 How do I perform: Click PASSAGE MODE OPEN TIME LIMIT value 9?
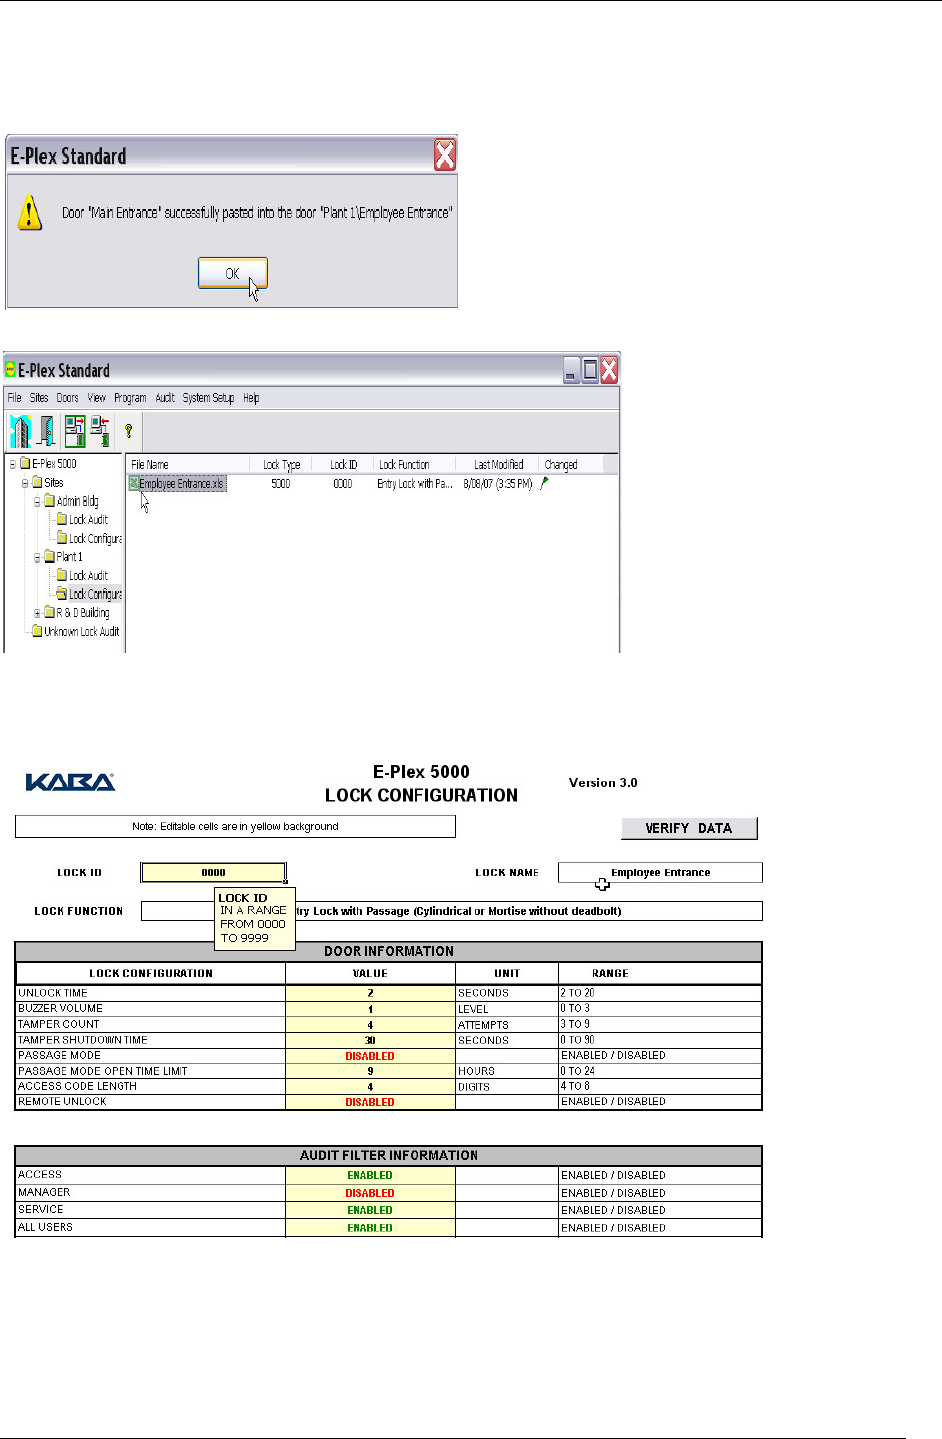coord(370,1071)
